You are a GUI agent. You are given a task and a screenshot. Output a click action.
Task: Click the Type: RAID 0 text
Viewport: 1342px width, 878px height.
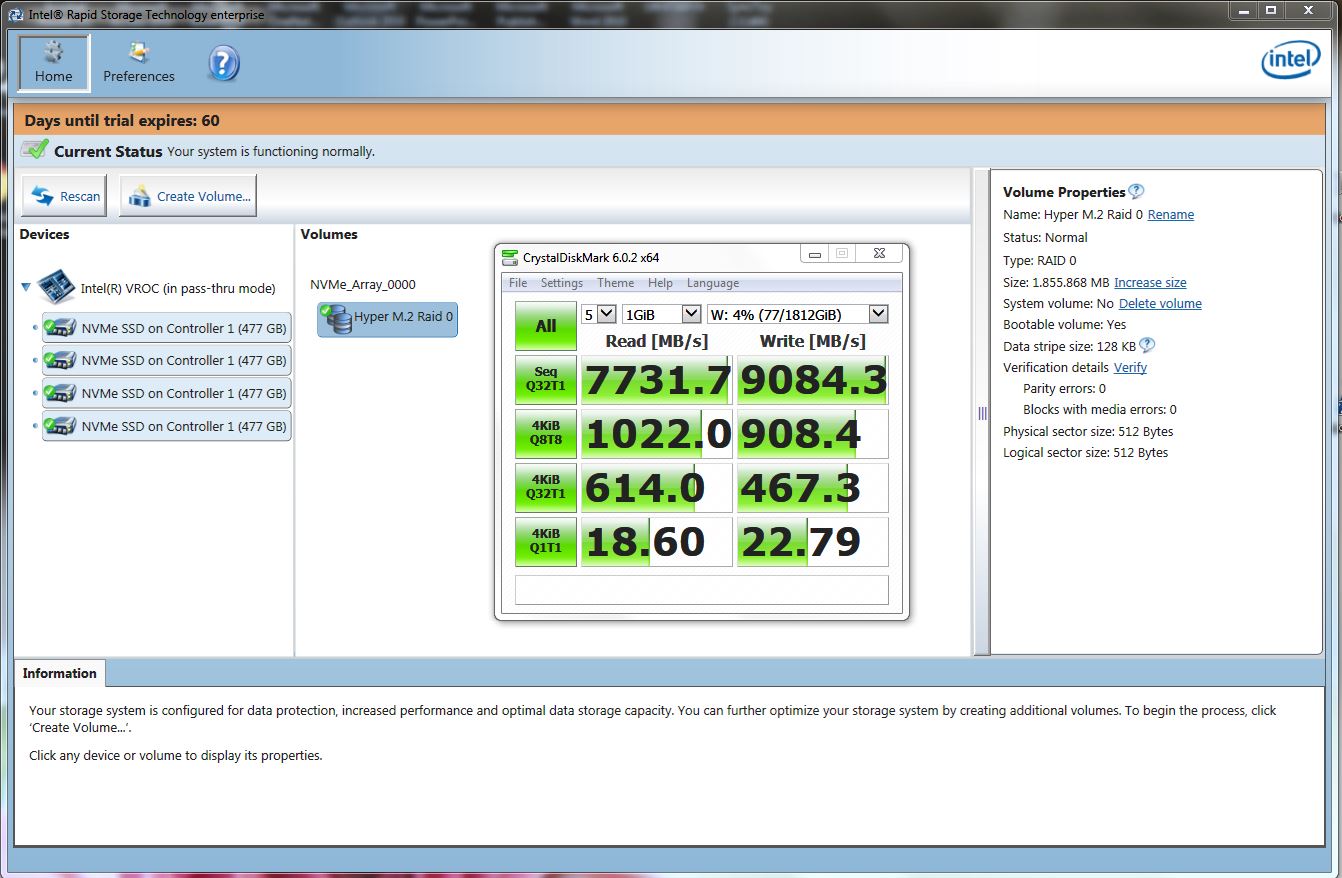pos(1040,260)
